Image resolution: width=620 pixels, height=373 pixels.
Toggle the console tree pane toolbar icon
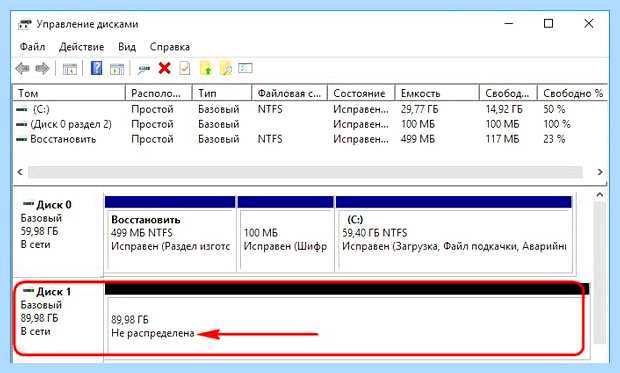(x=70, y=69)
